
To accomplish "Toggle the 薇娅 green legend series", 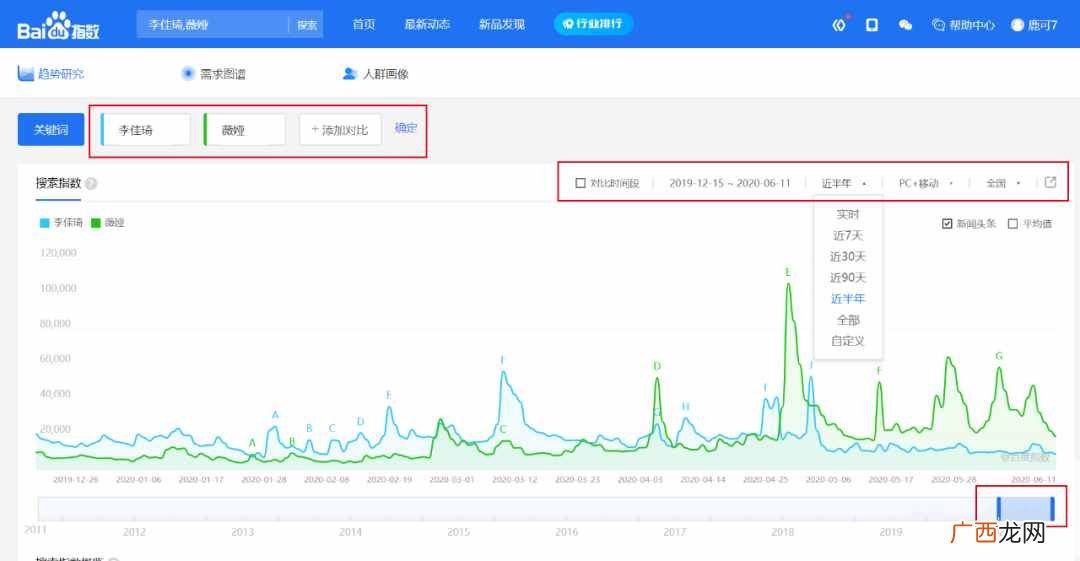I will 107,223.
